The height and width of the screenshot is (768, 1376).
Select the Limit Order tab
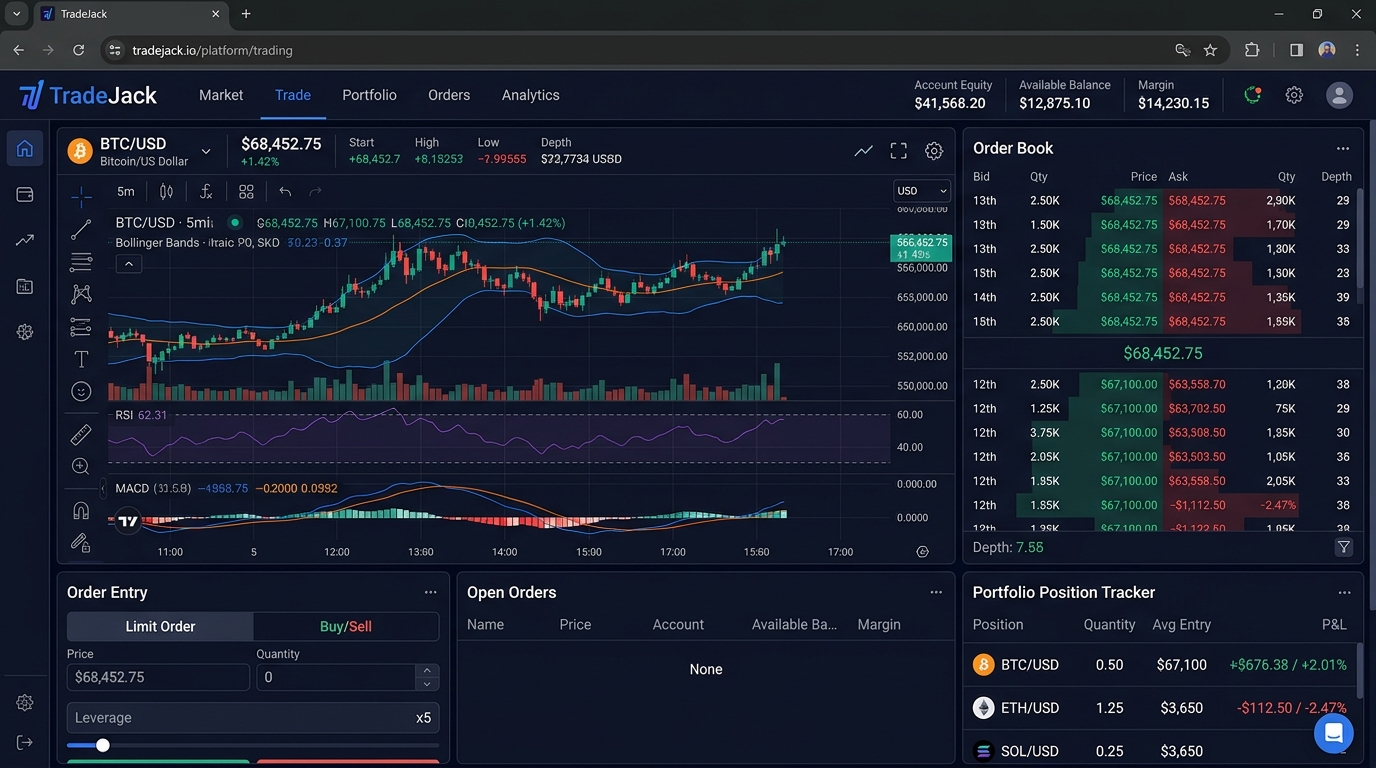[160, 627]
